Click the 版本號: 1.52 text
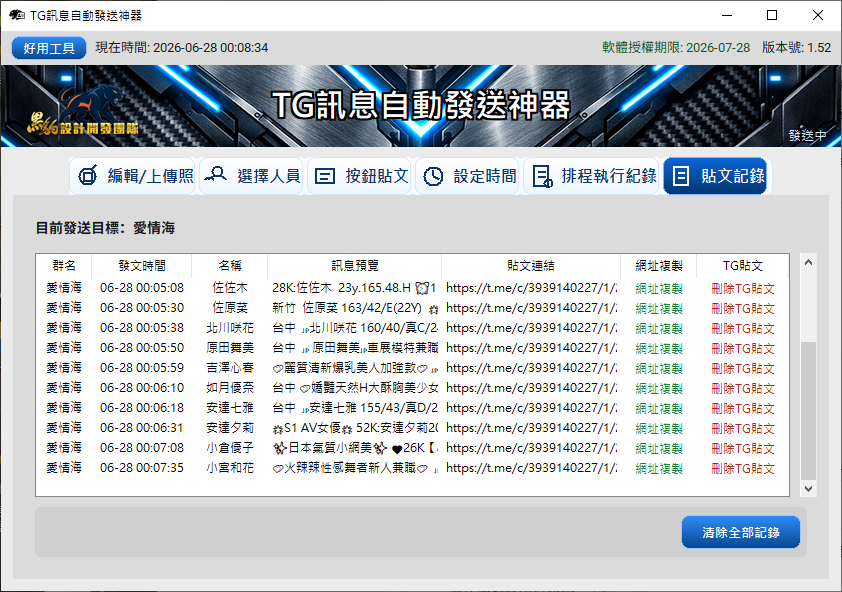This screenshot has width=842, height=592. [x=796, y=48]
